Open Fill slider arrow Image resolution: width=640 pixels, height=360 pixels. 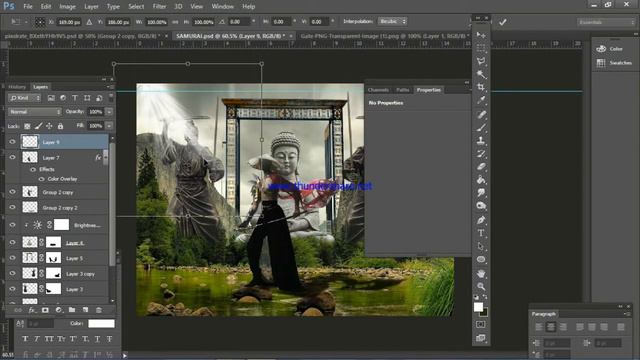109,126
